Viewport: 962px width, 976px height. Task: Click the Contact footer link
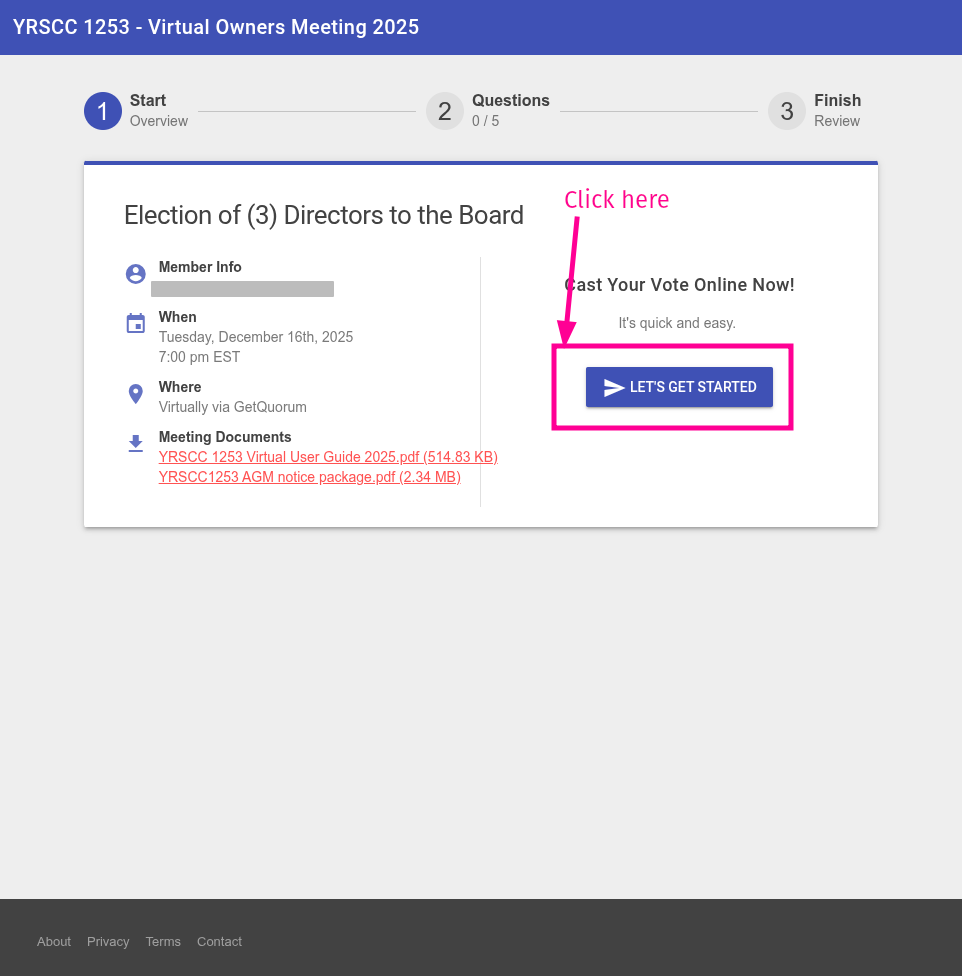click(x=219, y=942)
